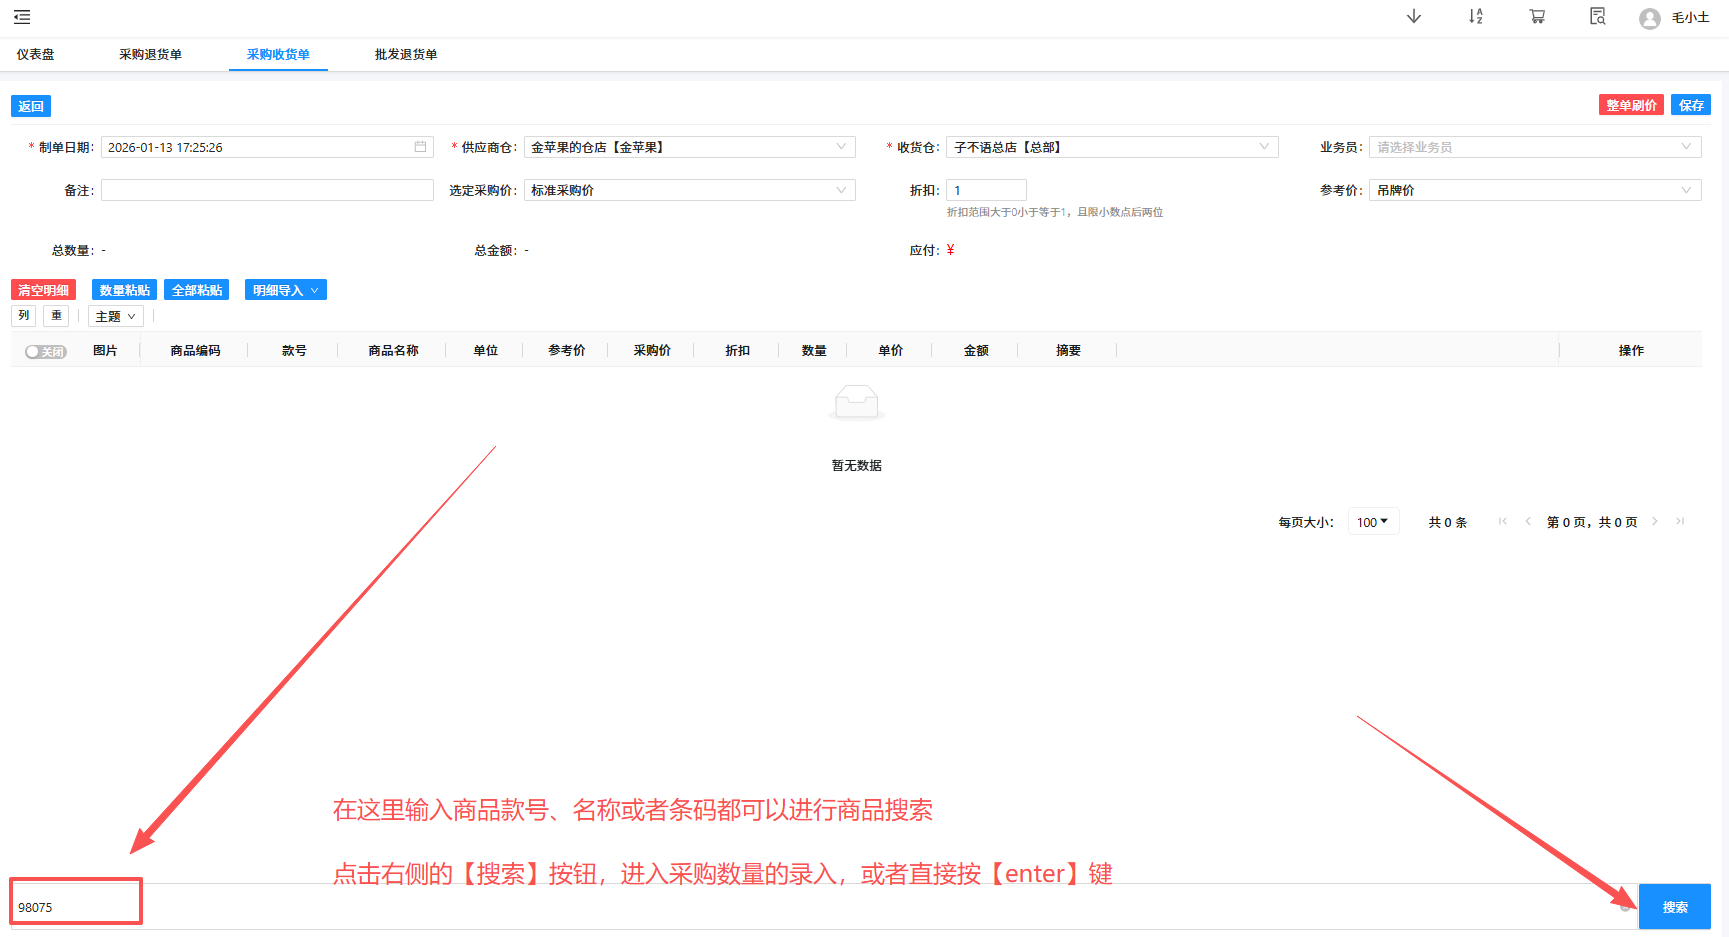Click the 清空明细 clear details button

point(43,289)
